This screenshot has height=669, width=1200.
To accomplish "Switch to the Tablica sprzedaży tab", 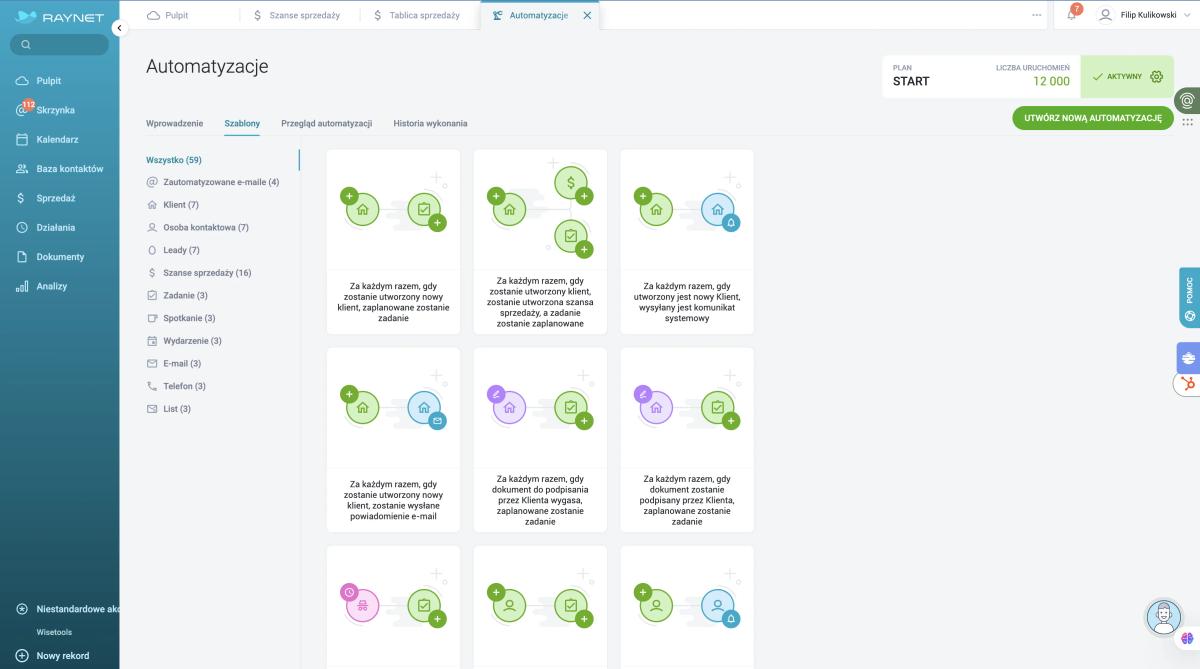I will click(418, 16).
